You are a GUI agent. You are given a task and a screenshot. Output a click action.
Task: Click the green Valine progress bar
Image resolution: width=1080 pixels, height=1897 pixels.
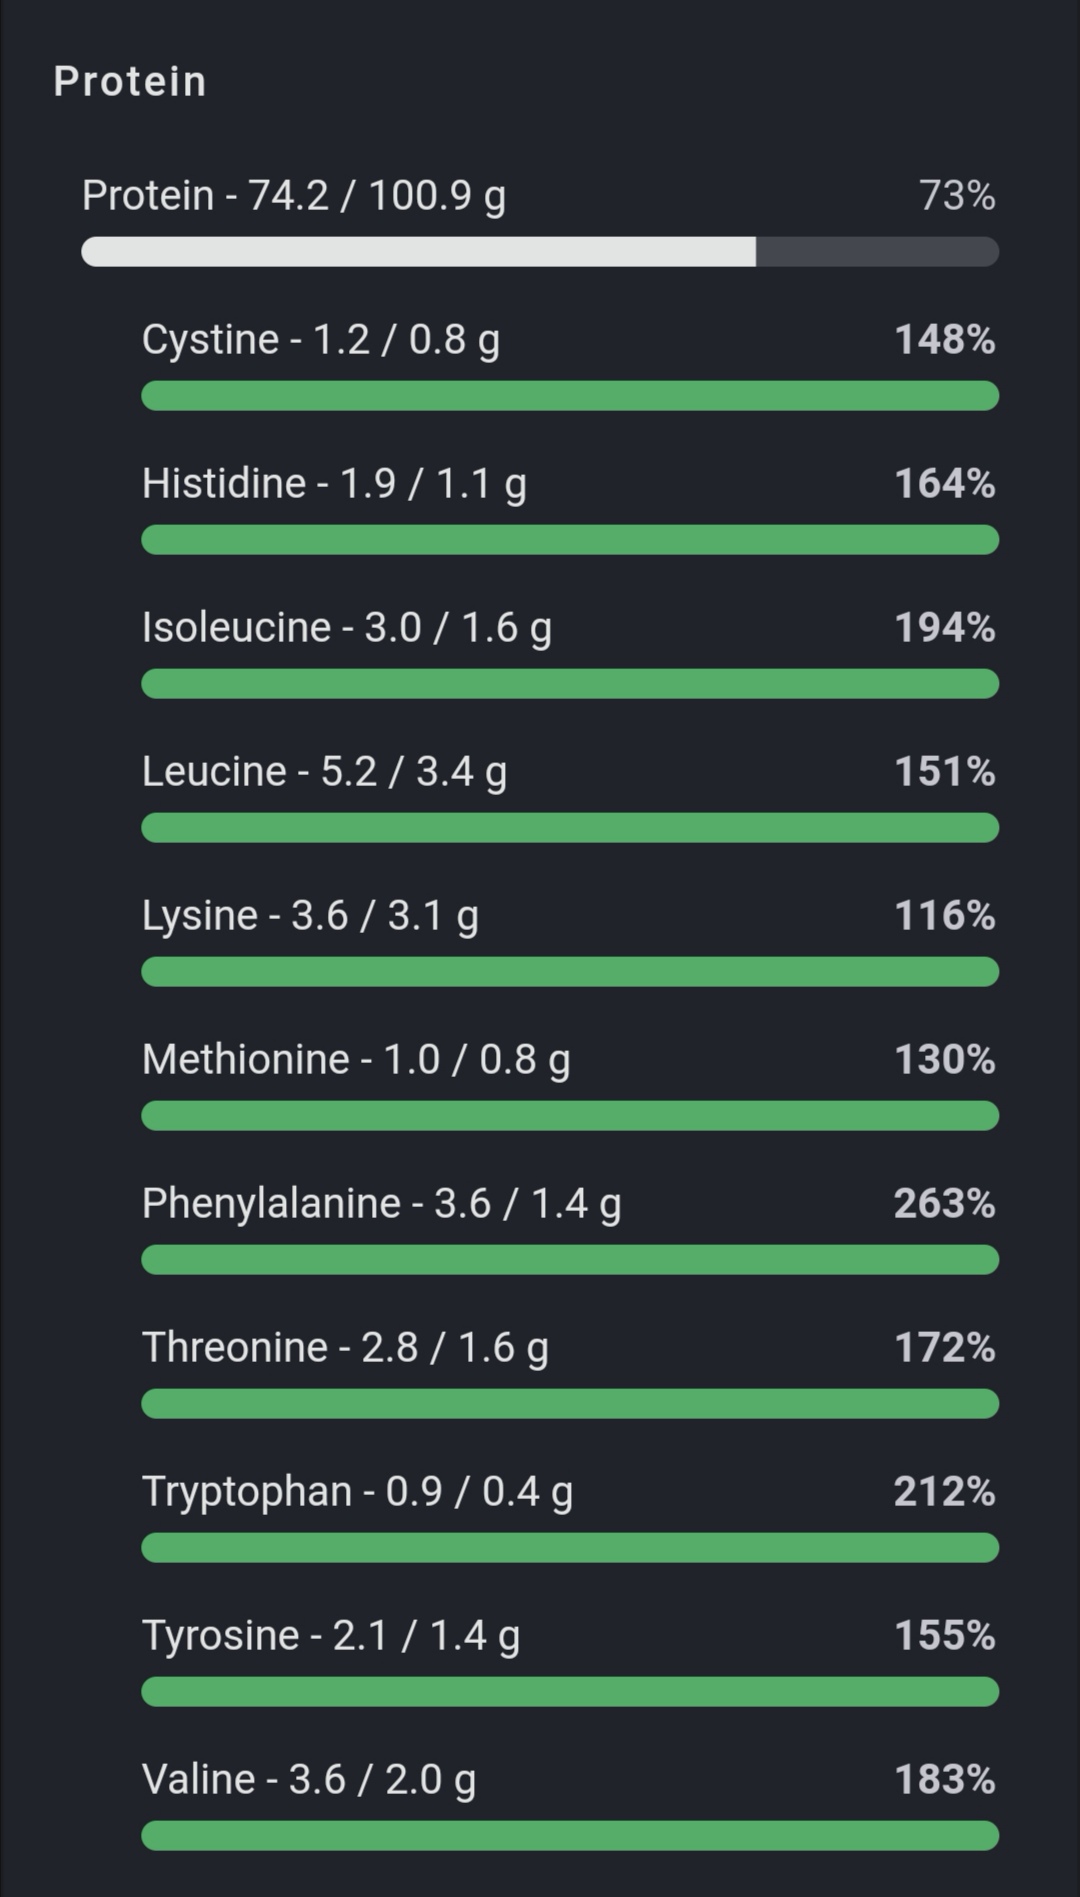click(570, 1836)
